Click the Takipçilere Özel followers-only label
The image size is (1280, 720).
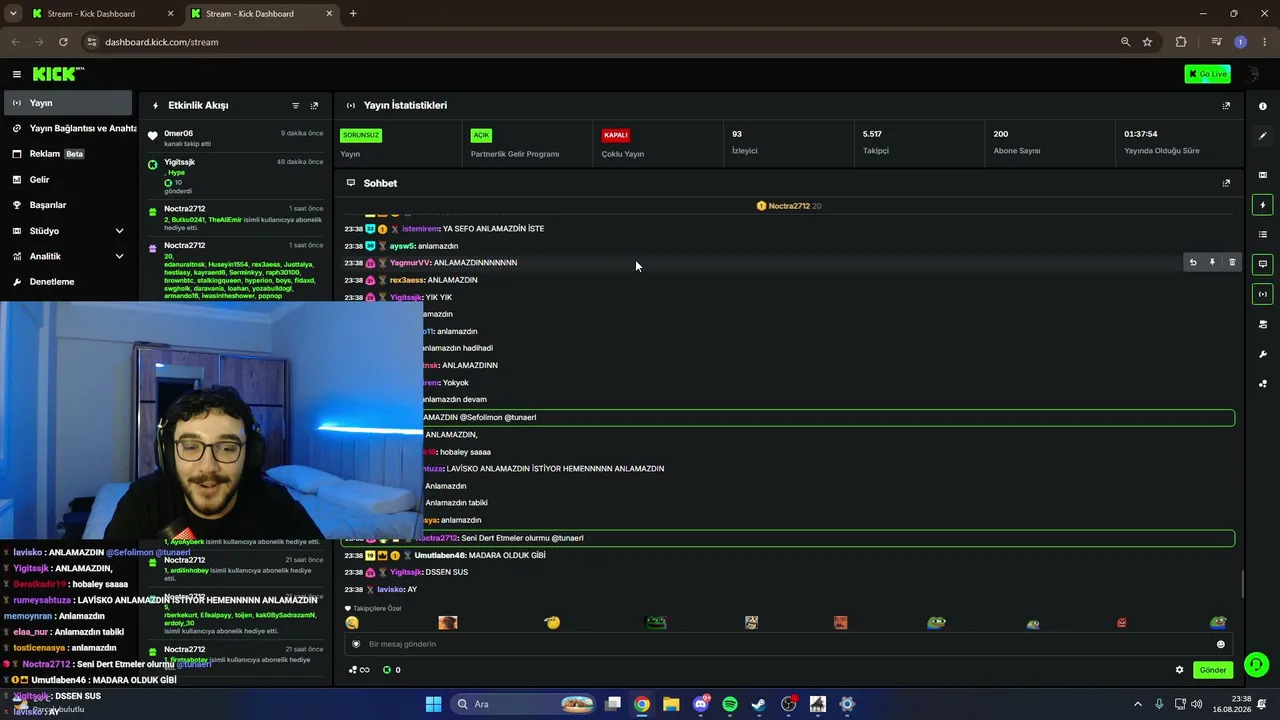tap(373, 608)
